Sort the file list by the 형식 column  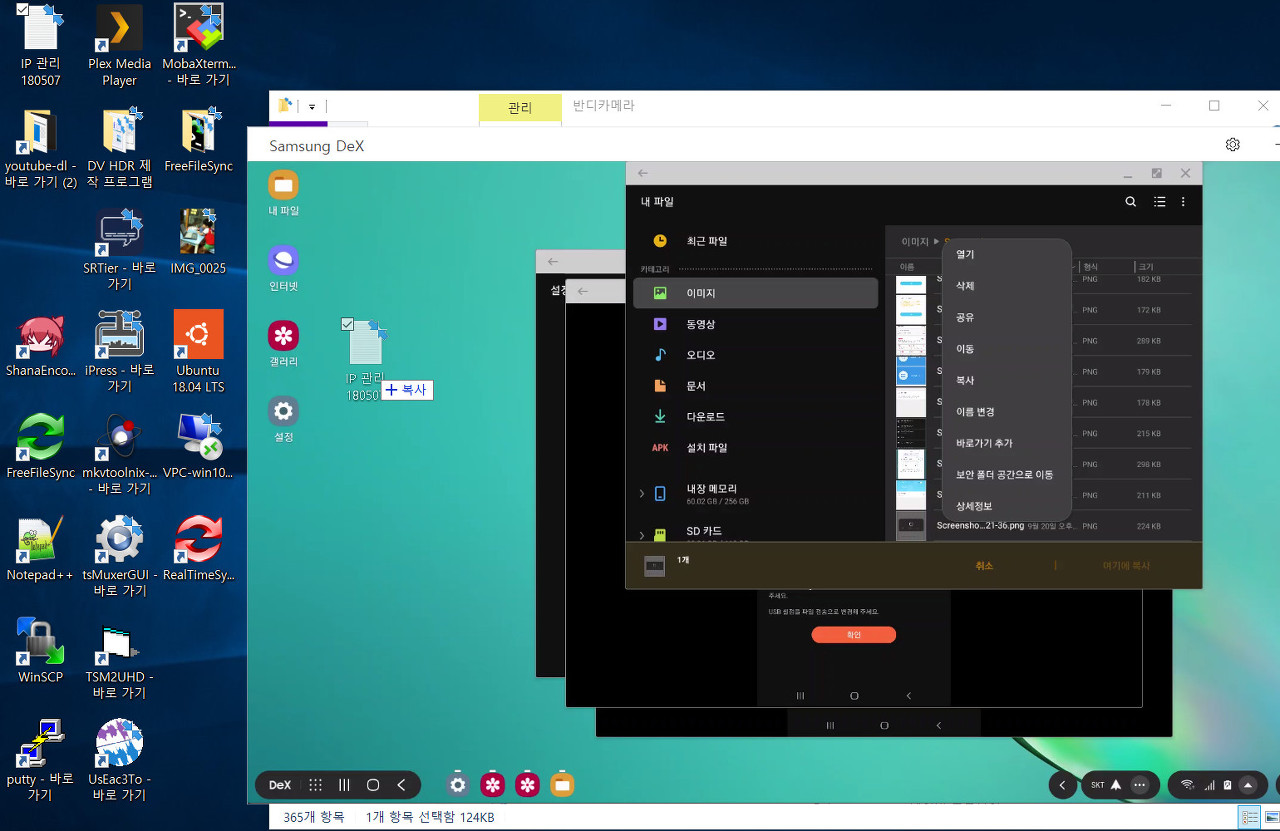point(1090,267)
